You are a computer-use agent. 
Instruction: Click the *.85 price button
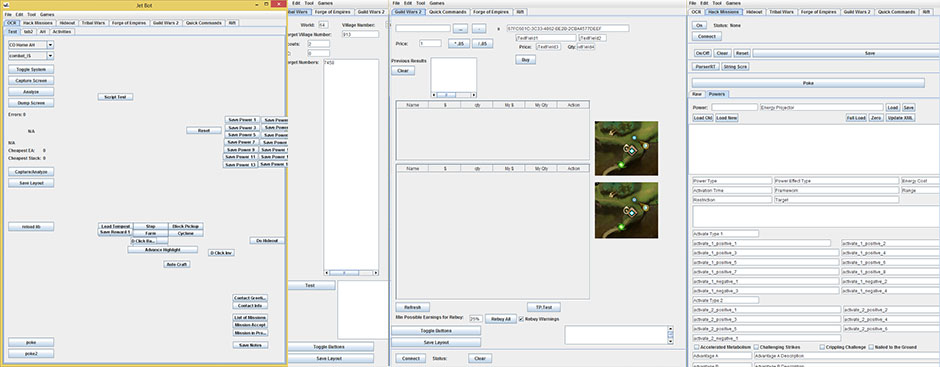[x=459, y=43]
